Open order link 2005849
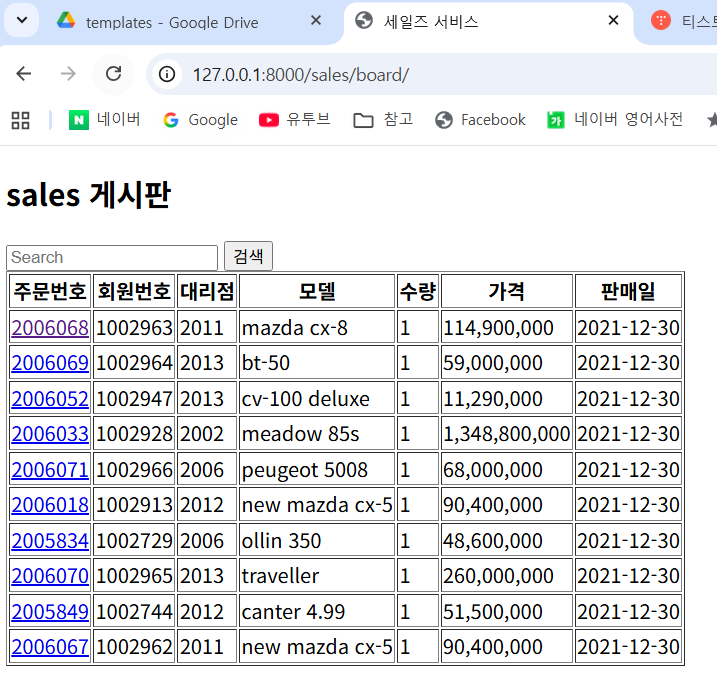 pyautogui.click(x=50, y=611)
